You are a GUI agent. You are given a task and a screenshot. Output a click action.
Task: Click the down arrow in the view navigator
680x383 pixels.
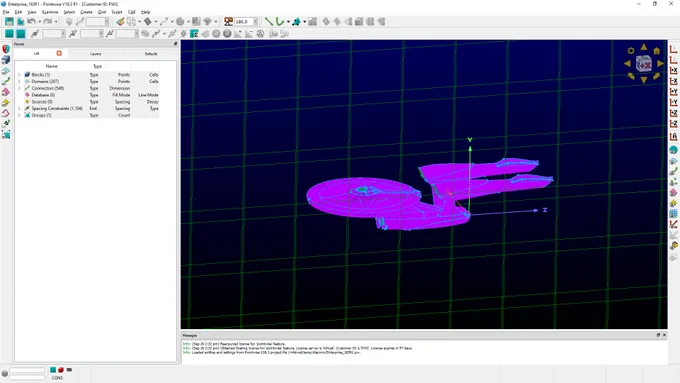[x=644, y=80]
